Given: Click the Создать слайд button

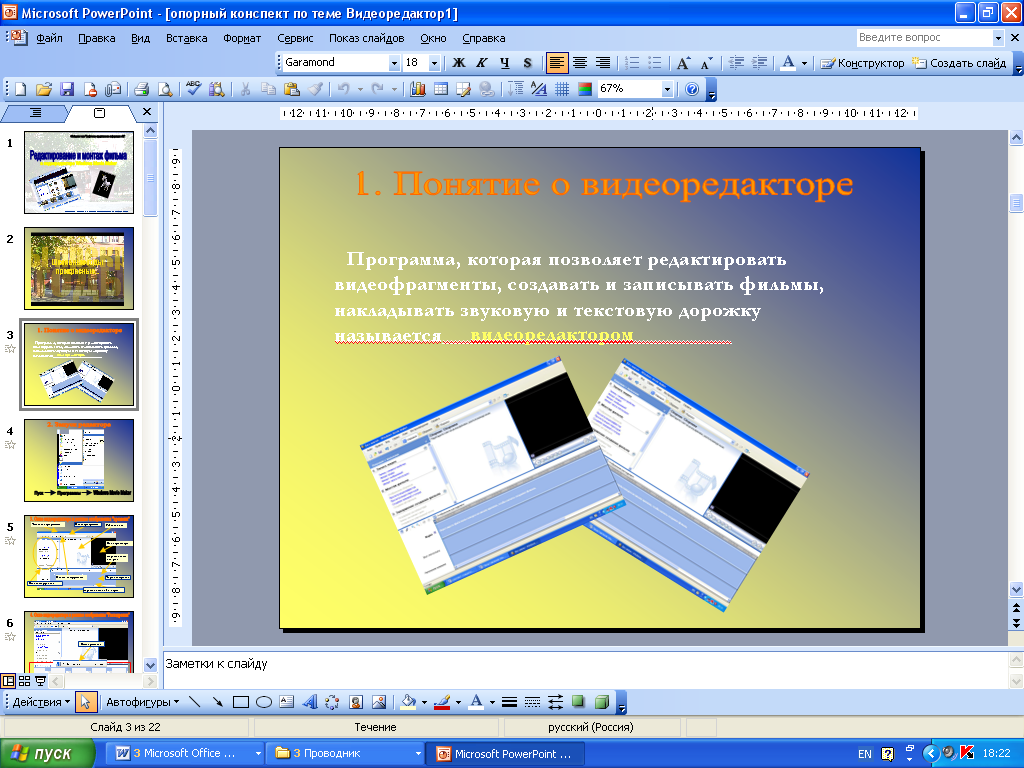Looking at the screenshot, I should tap(959, 63).
